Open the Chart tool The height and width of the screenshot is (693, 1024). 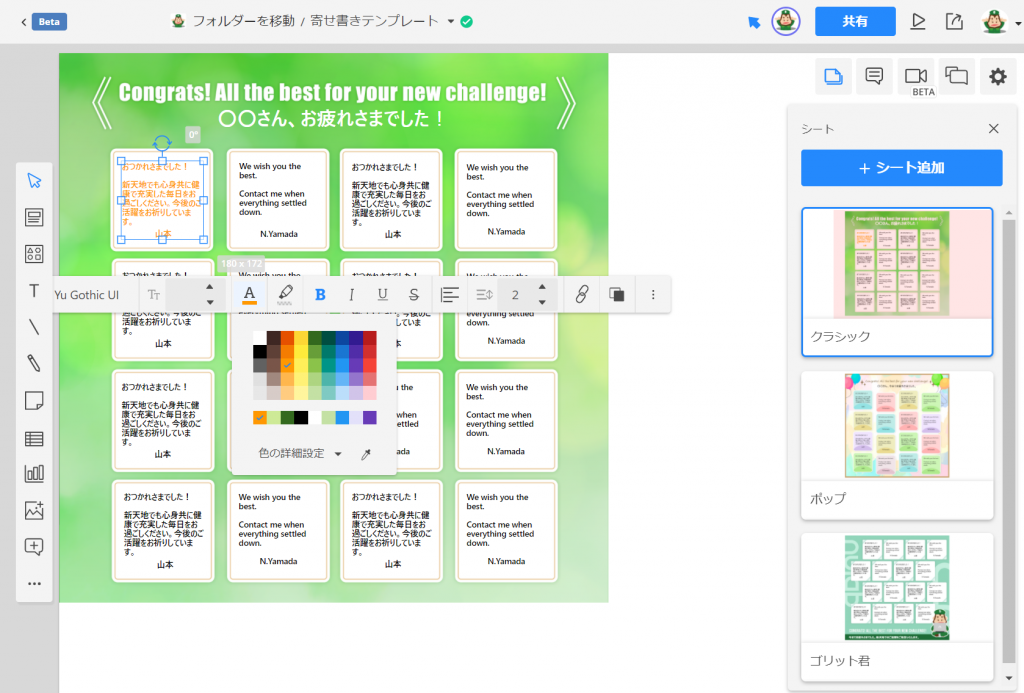pos(34,474)
